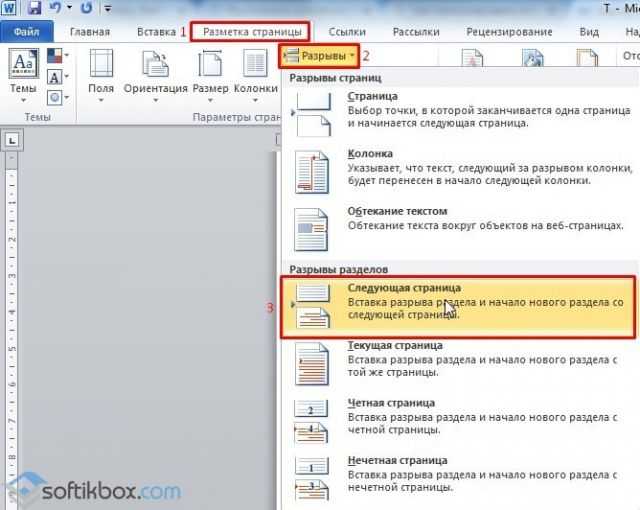Select Текущая страница section break
The image size is (640, 510).
[x=460, y=363]
